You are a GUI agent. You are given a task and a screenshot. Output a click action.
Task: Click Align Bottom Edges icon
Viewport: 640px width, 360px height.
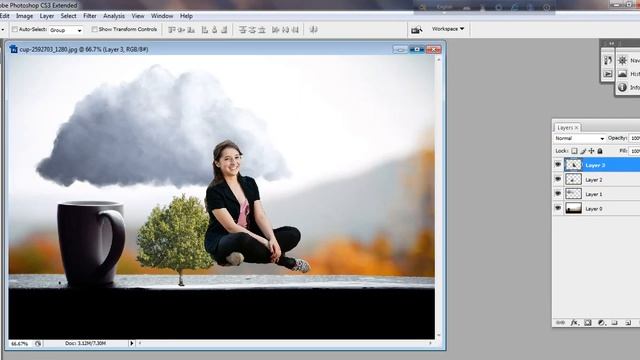(191, 29)
